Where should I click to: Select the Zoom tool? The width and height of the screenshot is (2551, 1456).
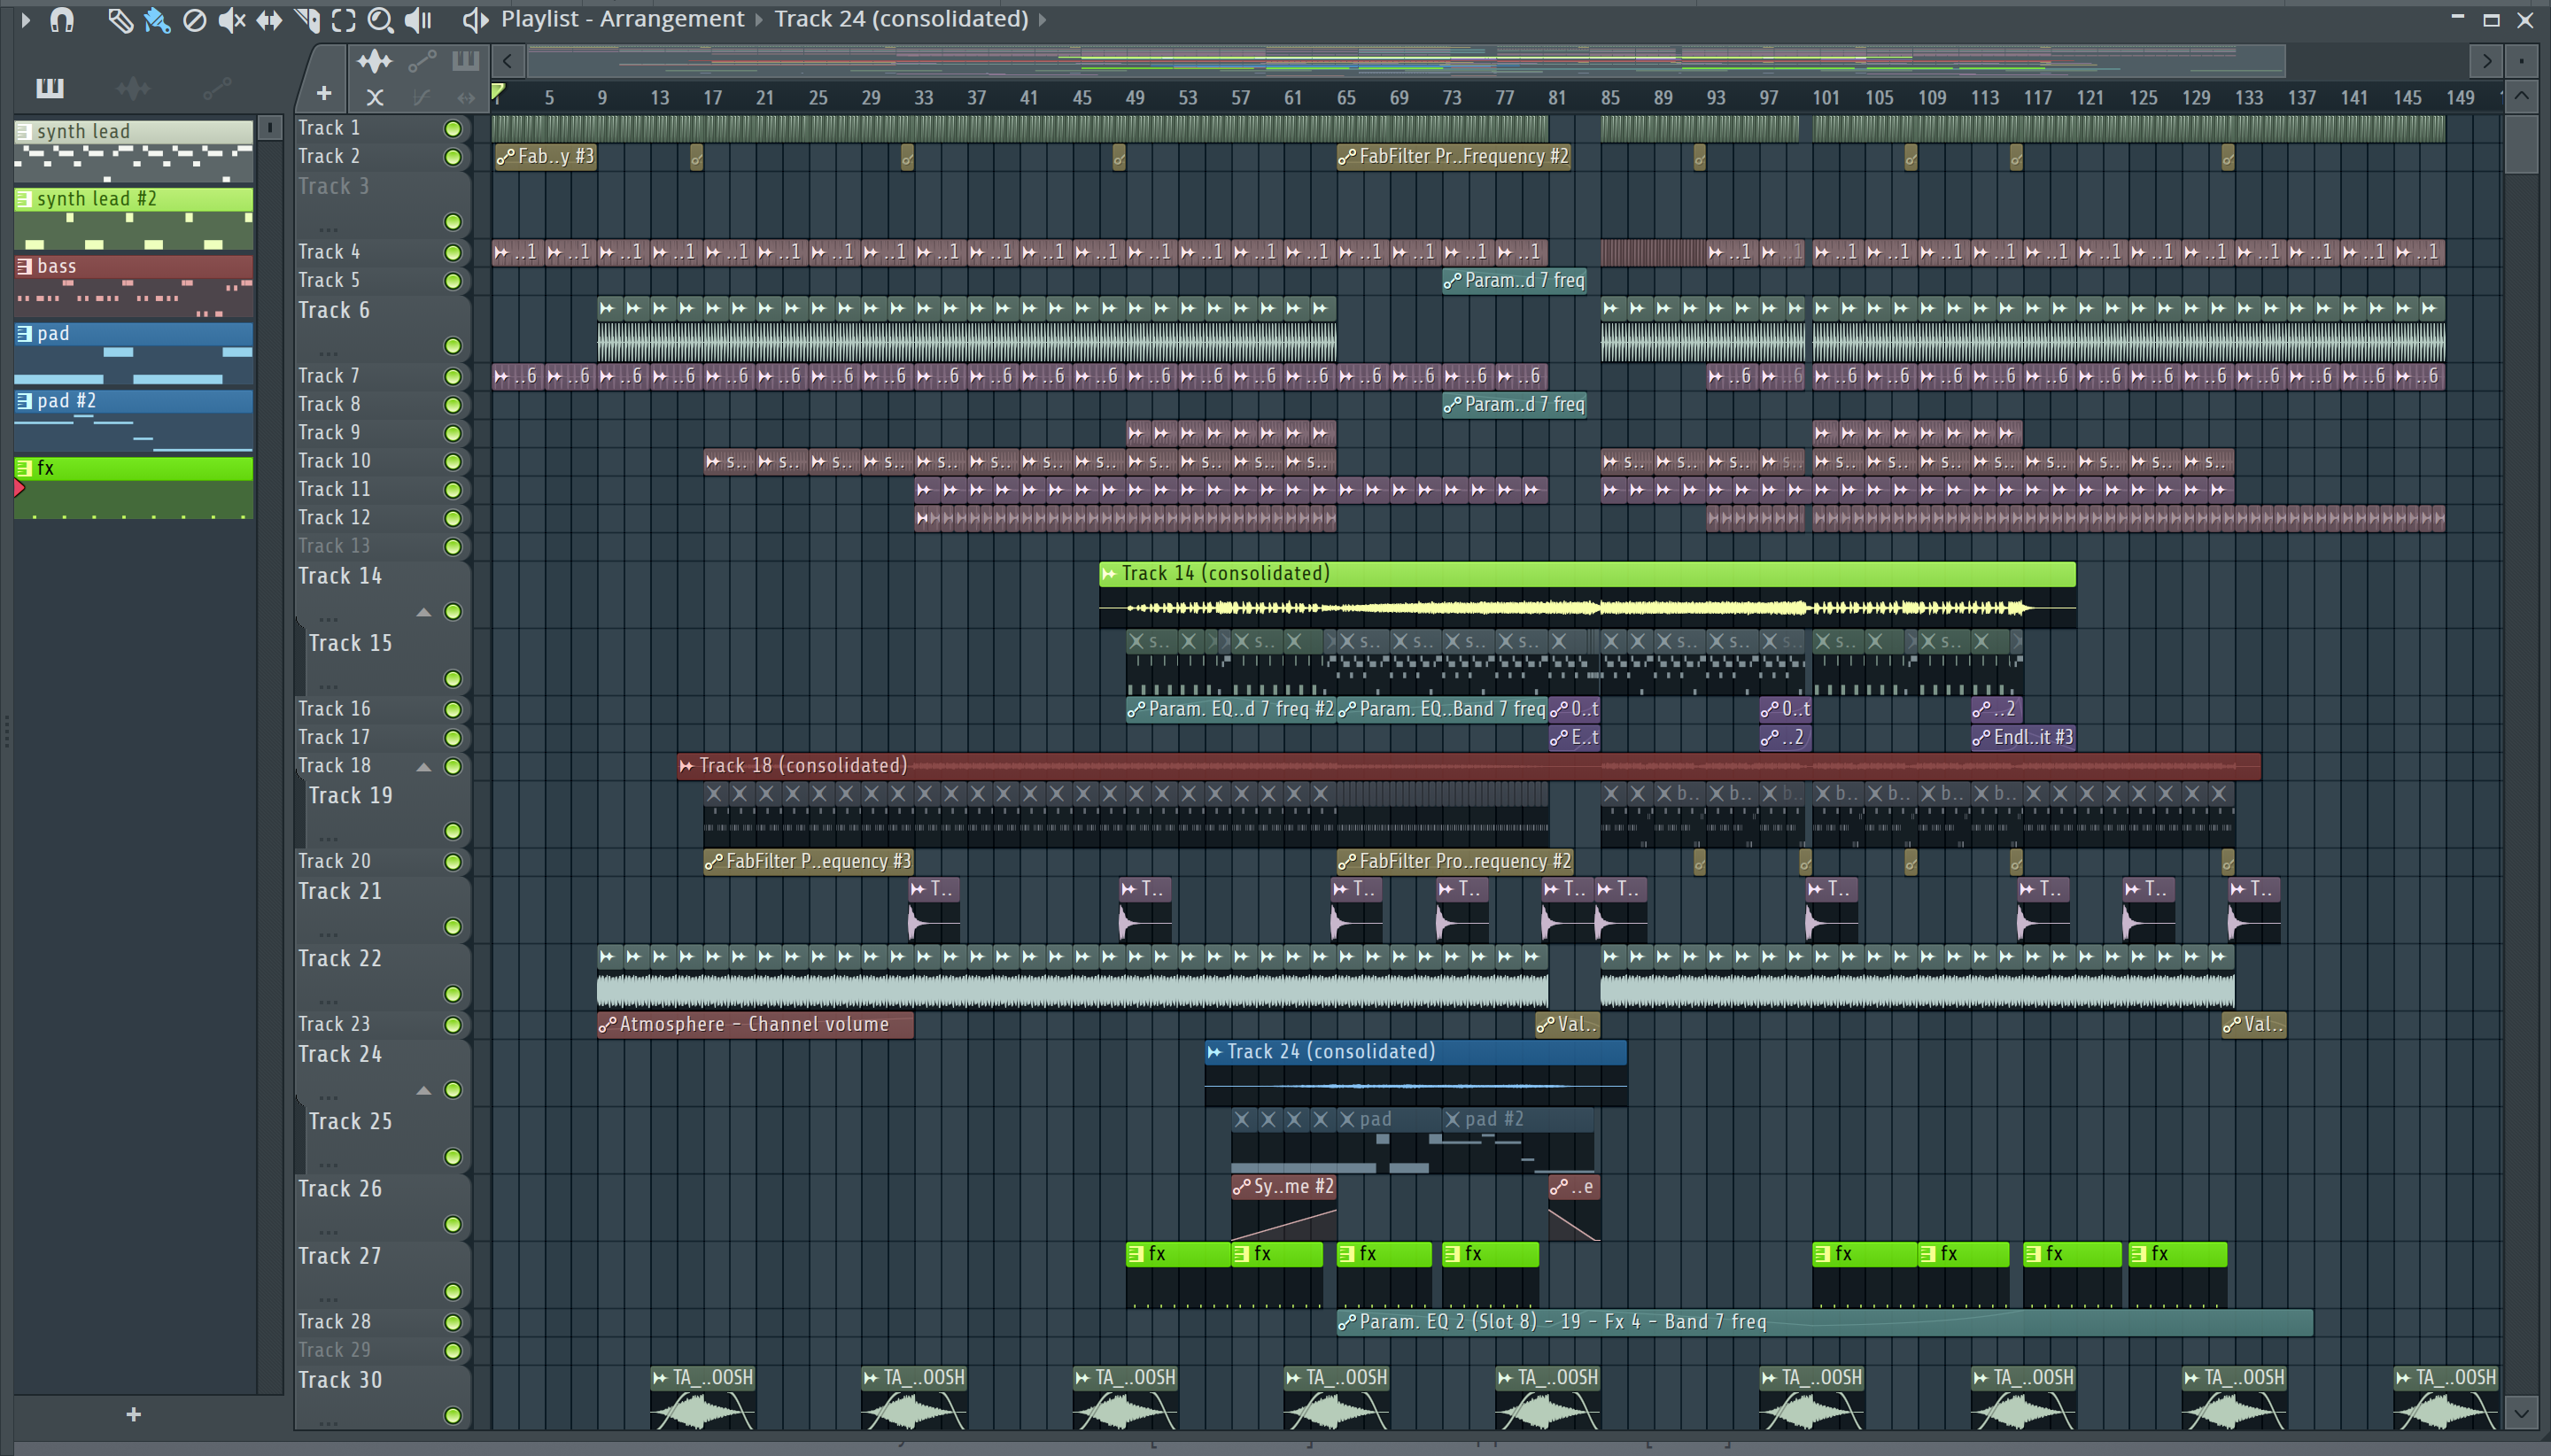[380, 19]
